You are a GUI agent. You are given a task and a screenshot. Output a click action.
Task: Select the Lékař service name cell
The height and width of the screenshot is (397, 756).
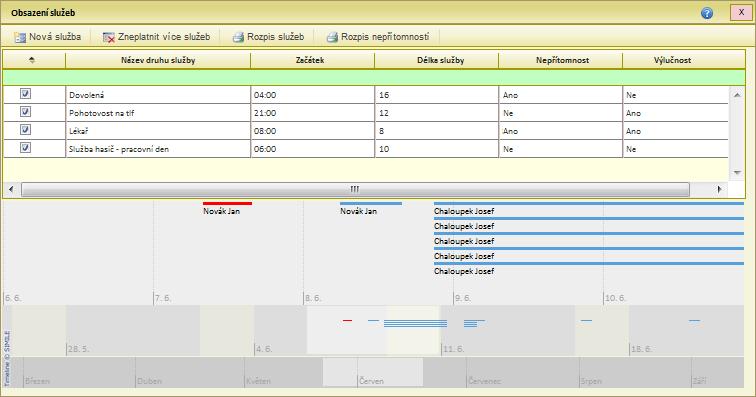point(158,131)
